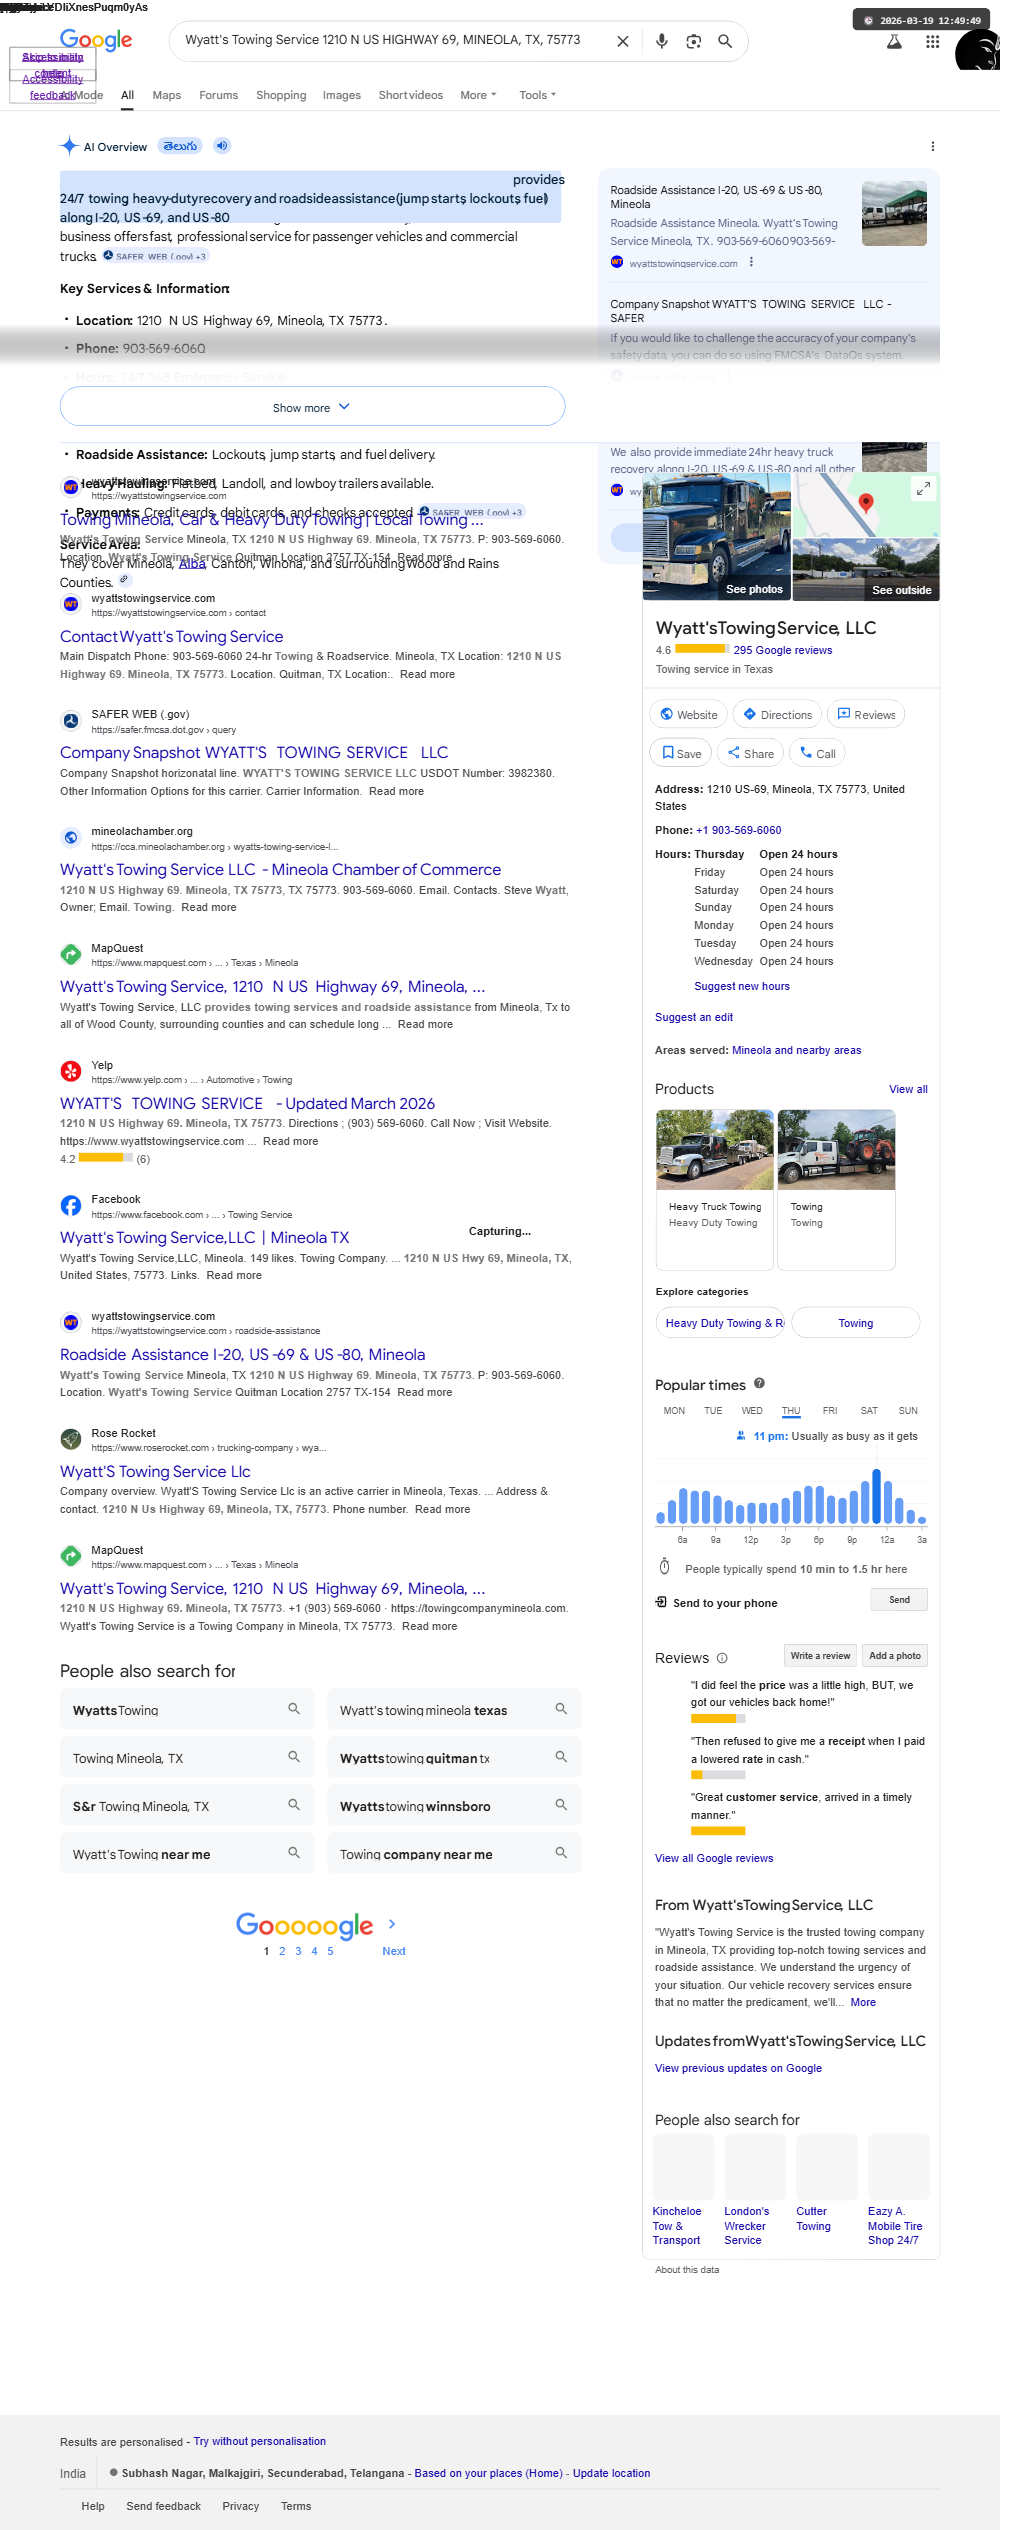Call Wyatt's Towing Service button

click(x=817, y=753)
